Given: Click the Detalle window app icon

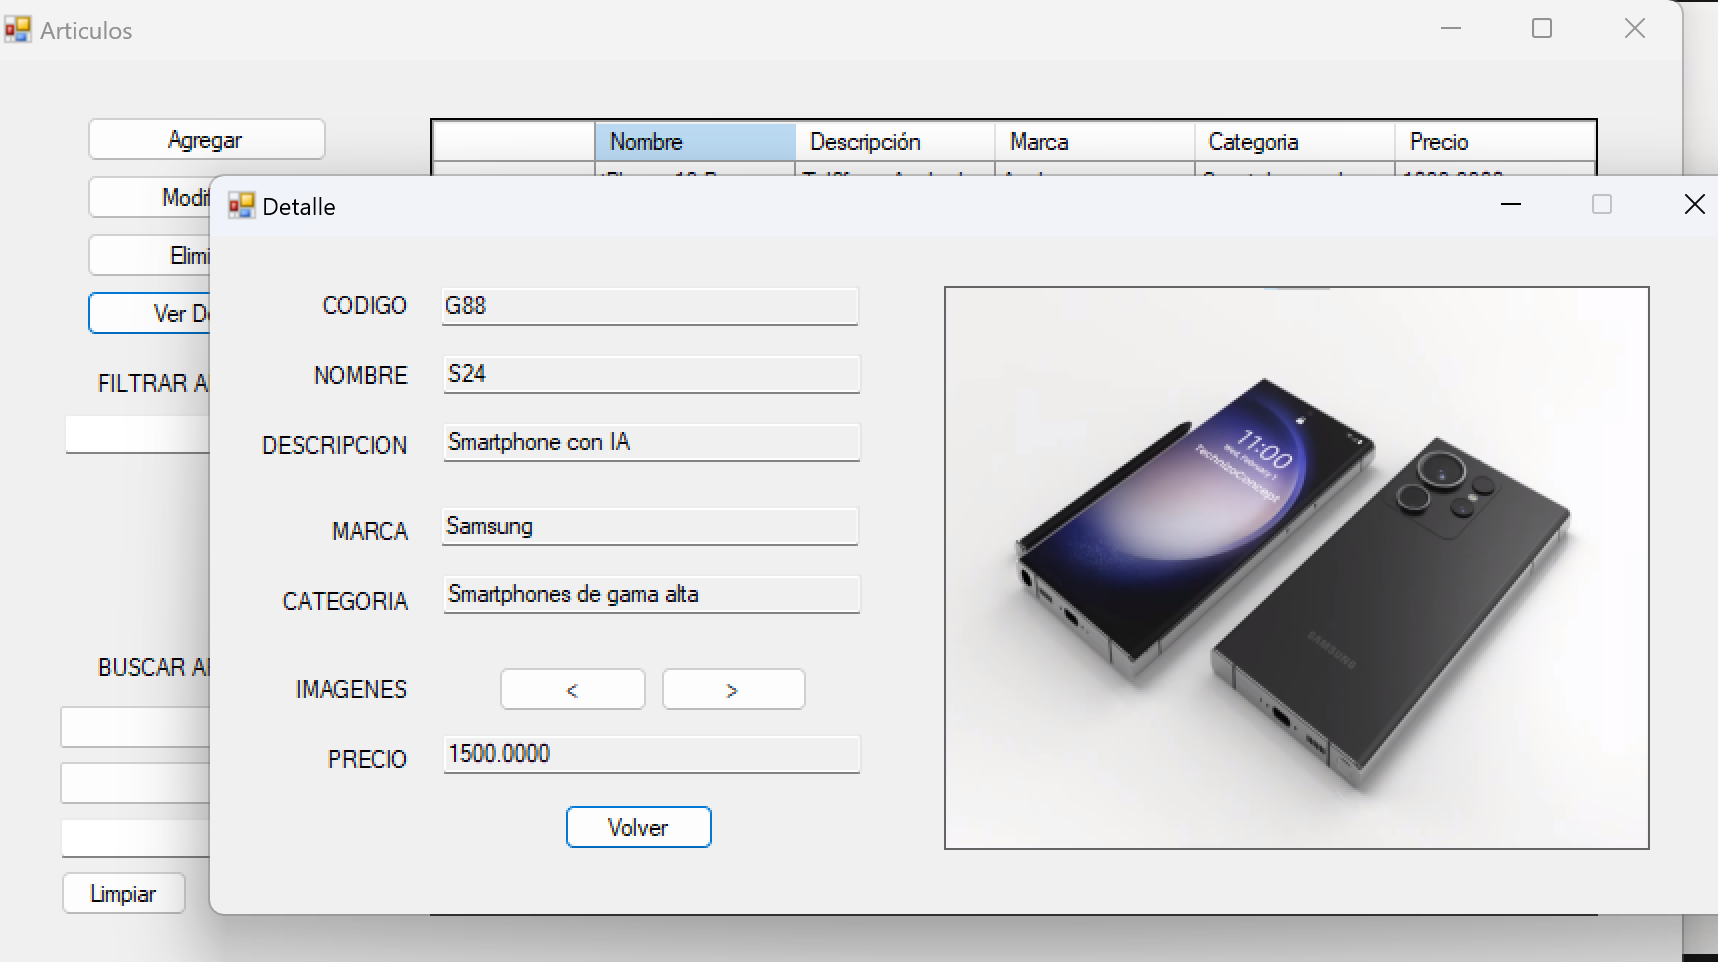Looking at the screenshot, I should (241, 206).
